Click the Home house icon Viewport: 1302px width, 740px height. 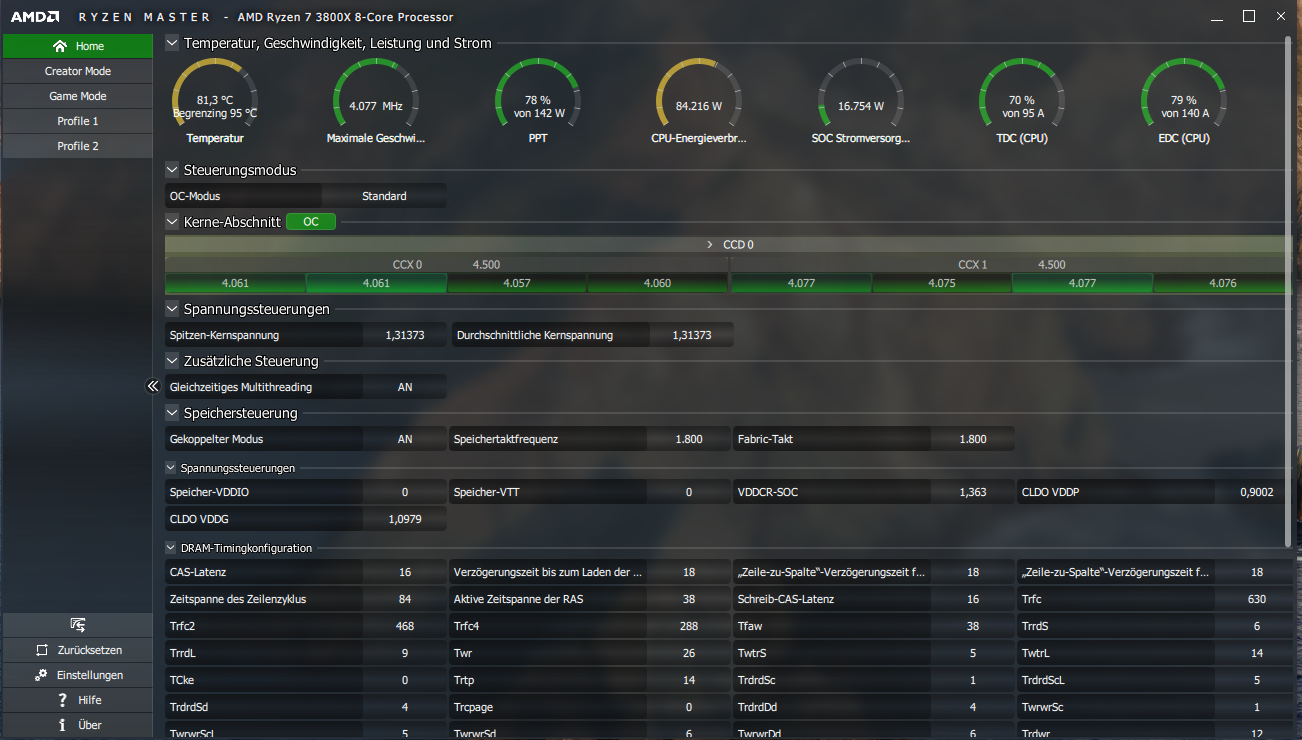coord(60,46)
